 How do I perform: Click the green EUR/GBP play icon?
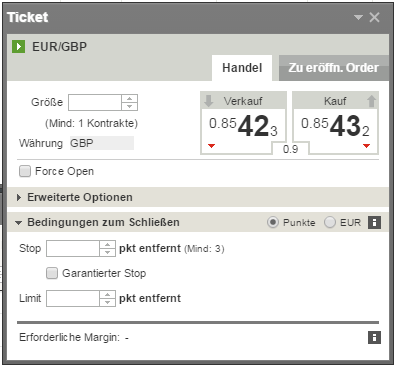point(19,46)
